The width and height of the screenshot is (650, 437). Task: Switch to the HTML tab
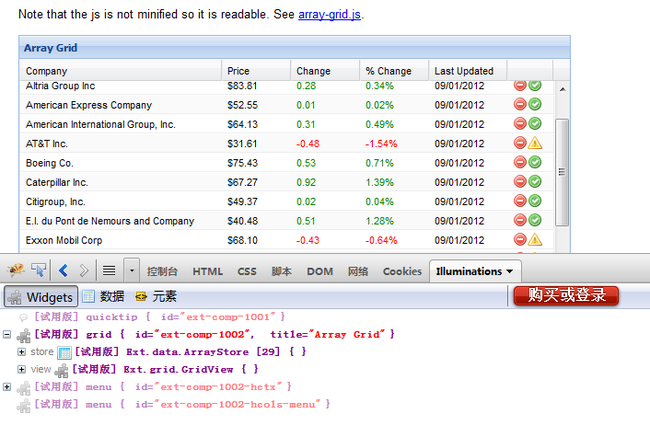[x=208, y=272]
